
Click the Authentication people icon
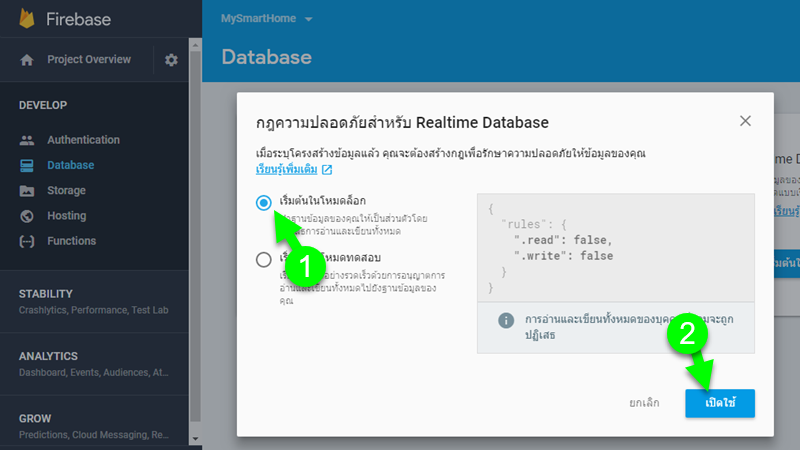[x=27, y=140]
